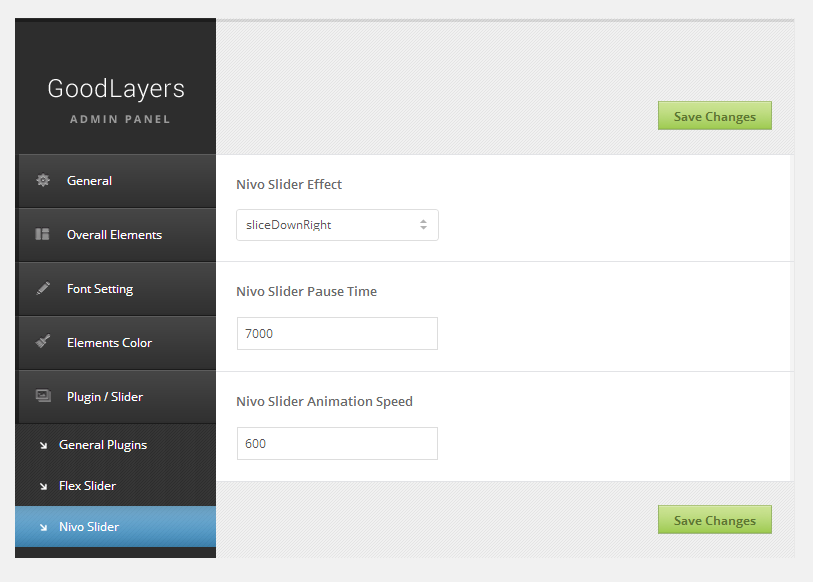The image size is (813, 582).
Task: Click the arrow icon beside Nivo Slider
Action: point(44,527)
